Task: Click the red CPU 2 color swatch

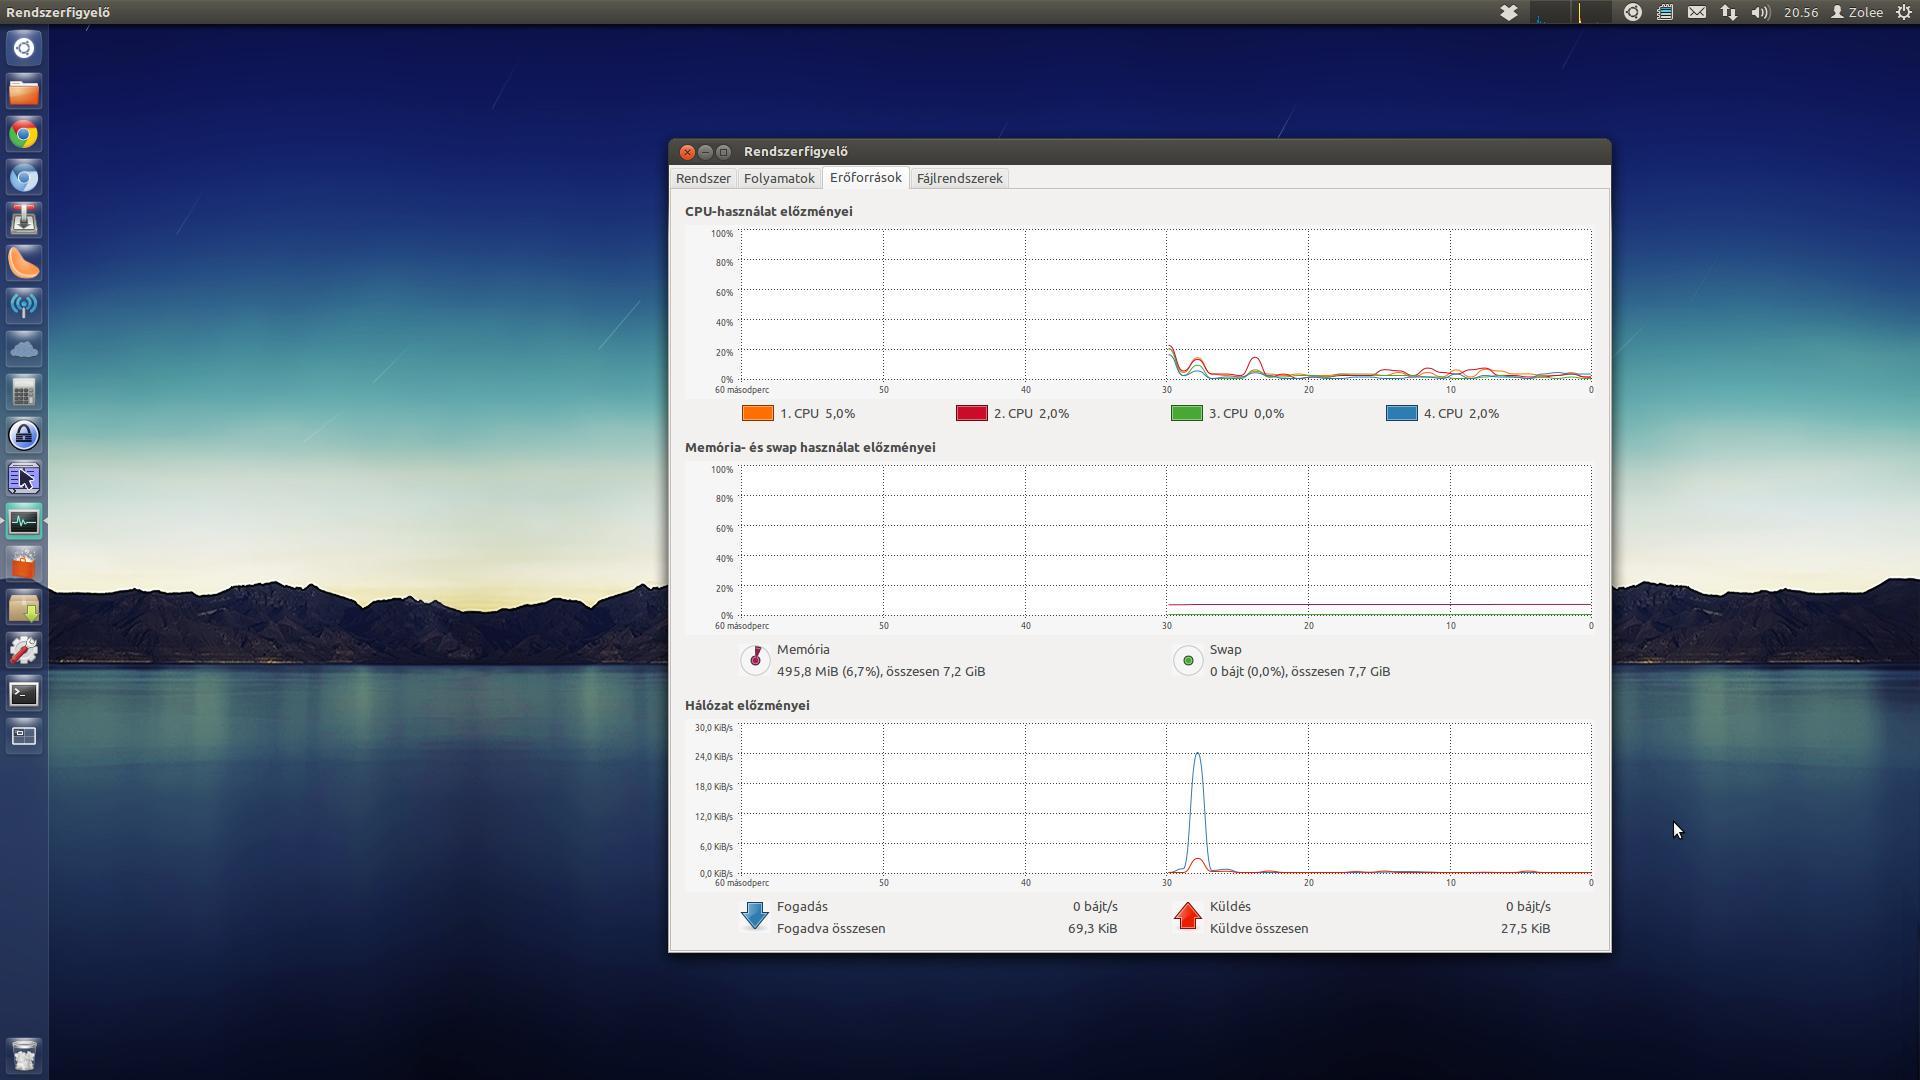Action: click(972, 413)
